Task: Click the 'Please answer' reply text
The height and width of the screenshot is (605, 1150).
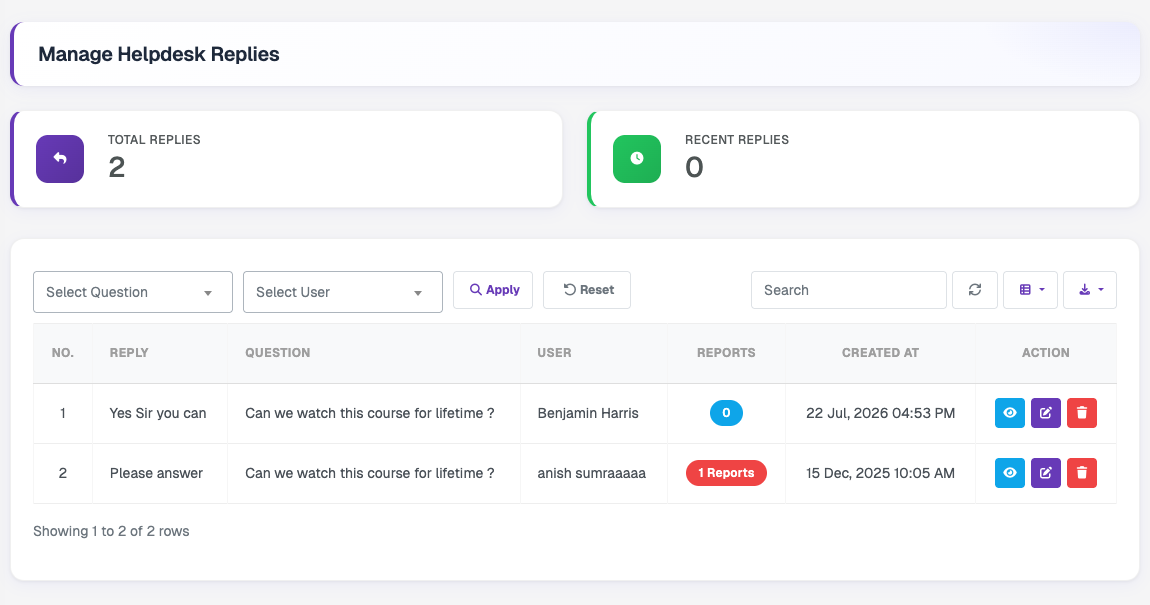Action: click(x=156, y=473)
